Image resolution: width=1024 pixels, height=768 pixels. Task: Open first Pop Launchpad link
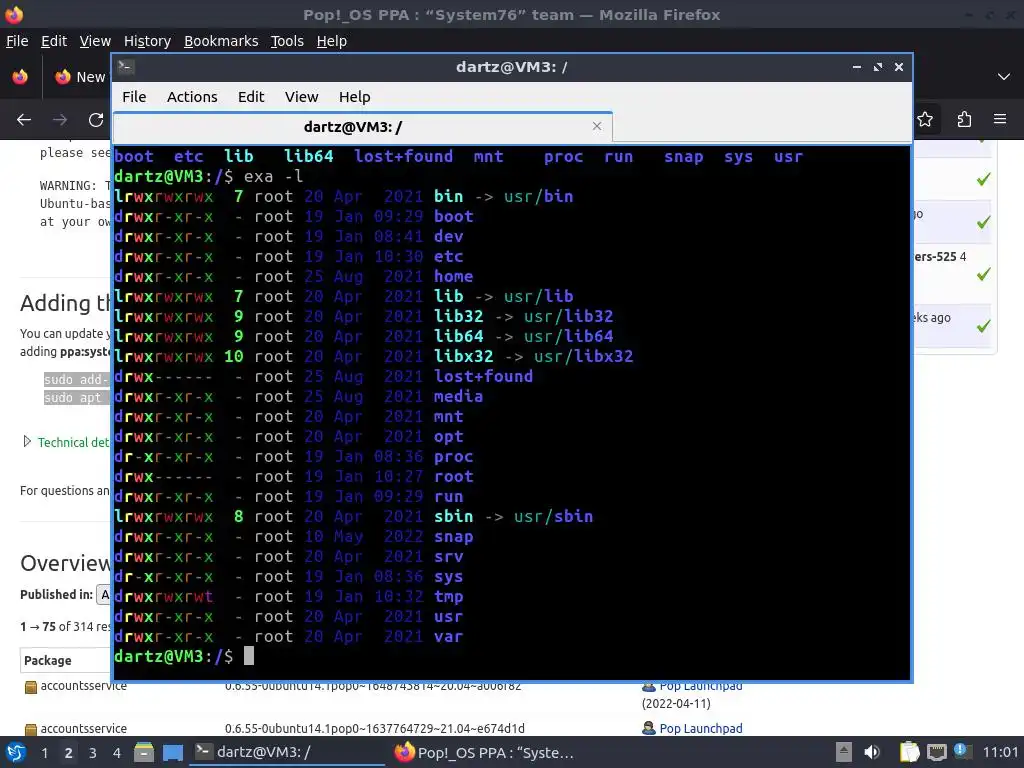click(701, 686)
